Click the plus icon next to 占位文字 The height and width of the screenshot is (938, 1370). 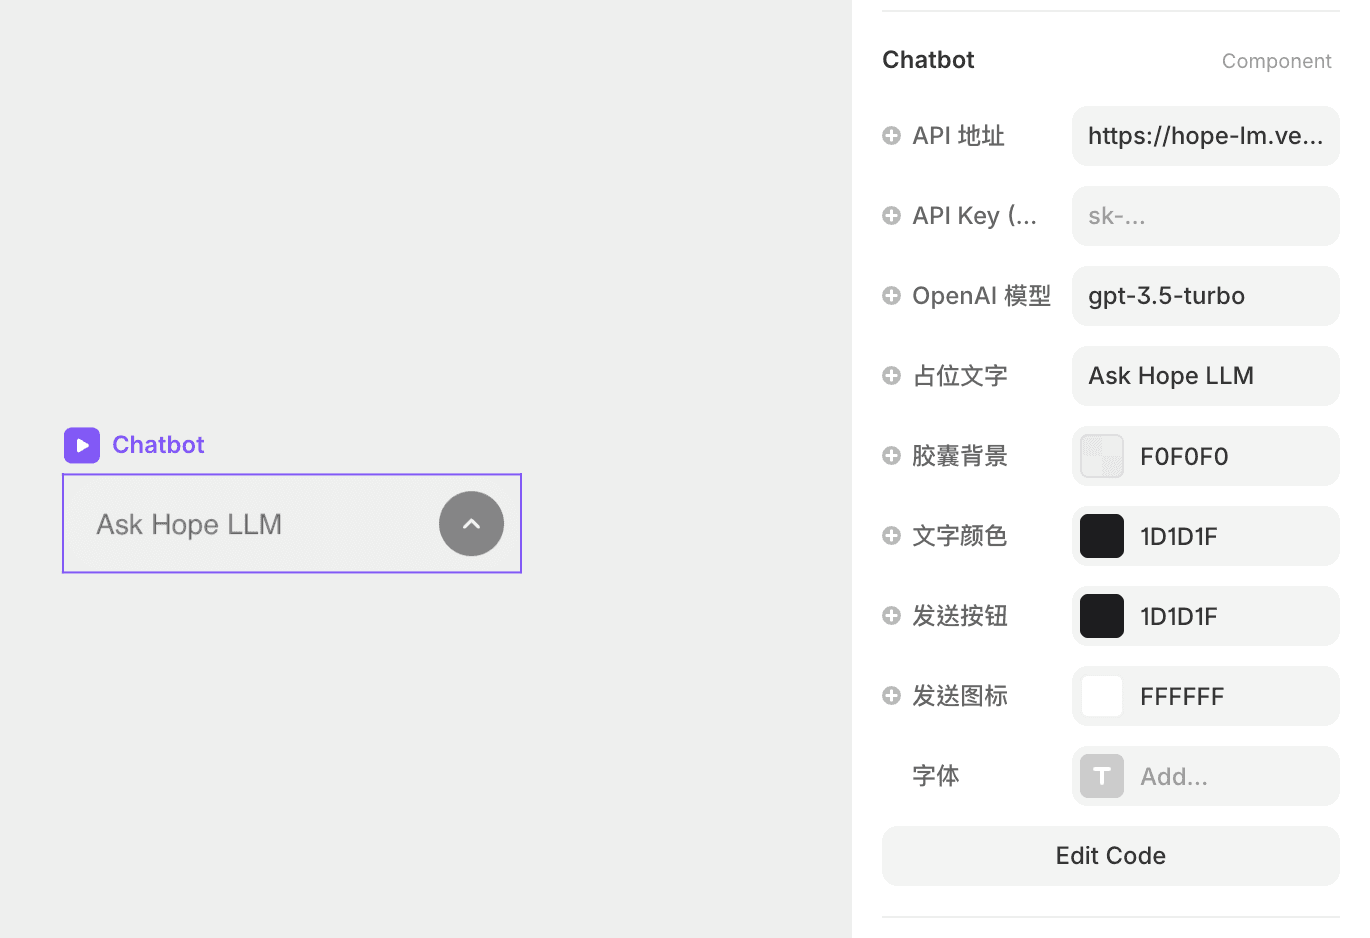click(x=891, y=375)
